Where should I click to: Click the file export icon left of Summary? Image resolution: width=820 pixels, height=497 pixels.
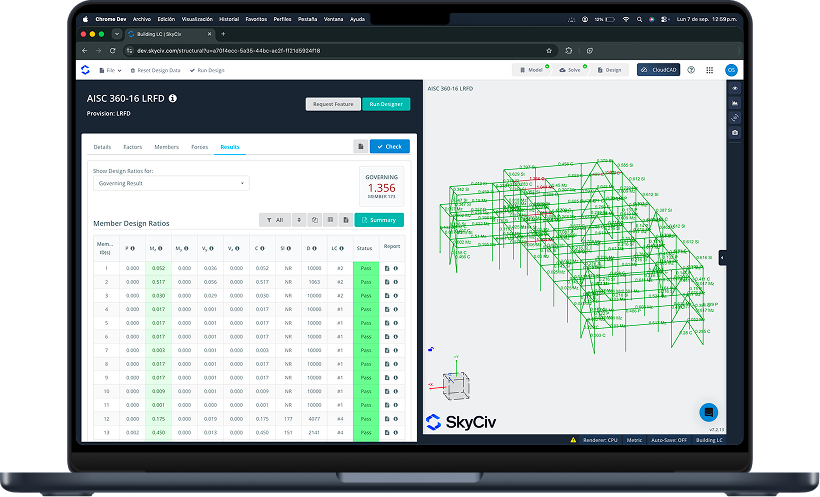point(346,220)
